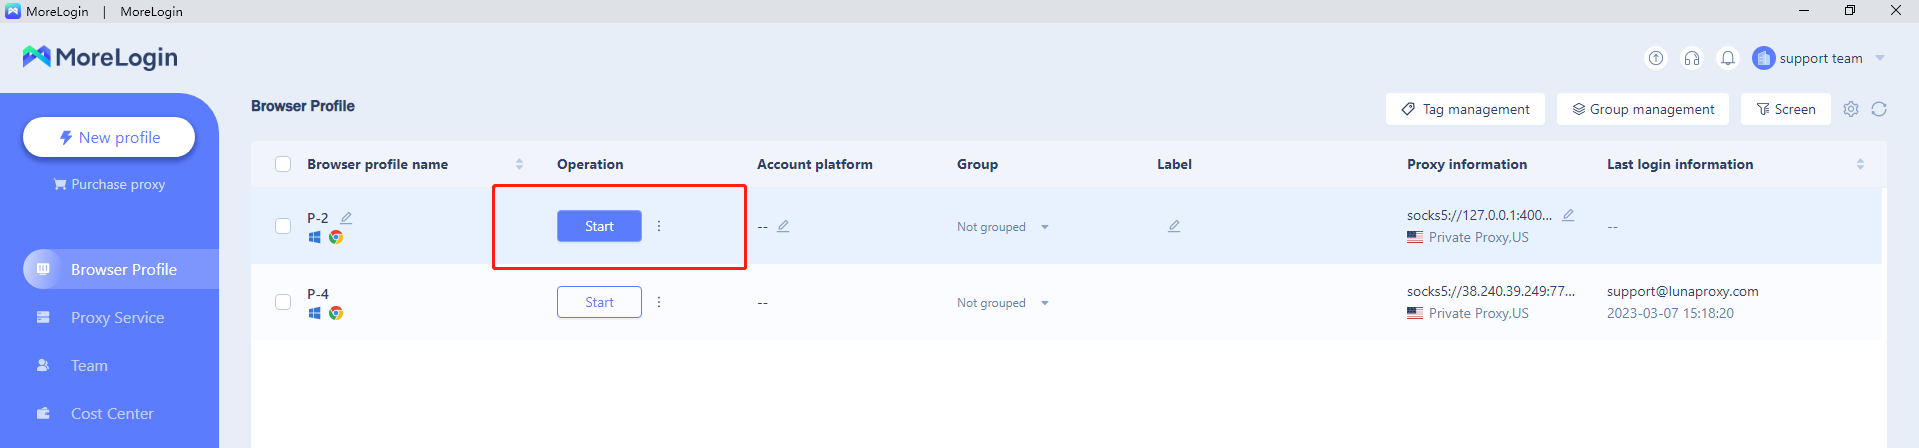Edit the P-2 profile name pencil

tap(346, 217)
